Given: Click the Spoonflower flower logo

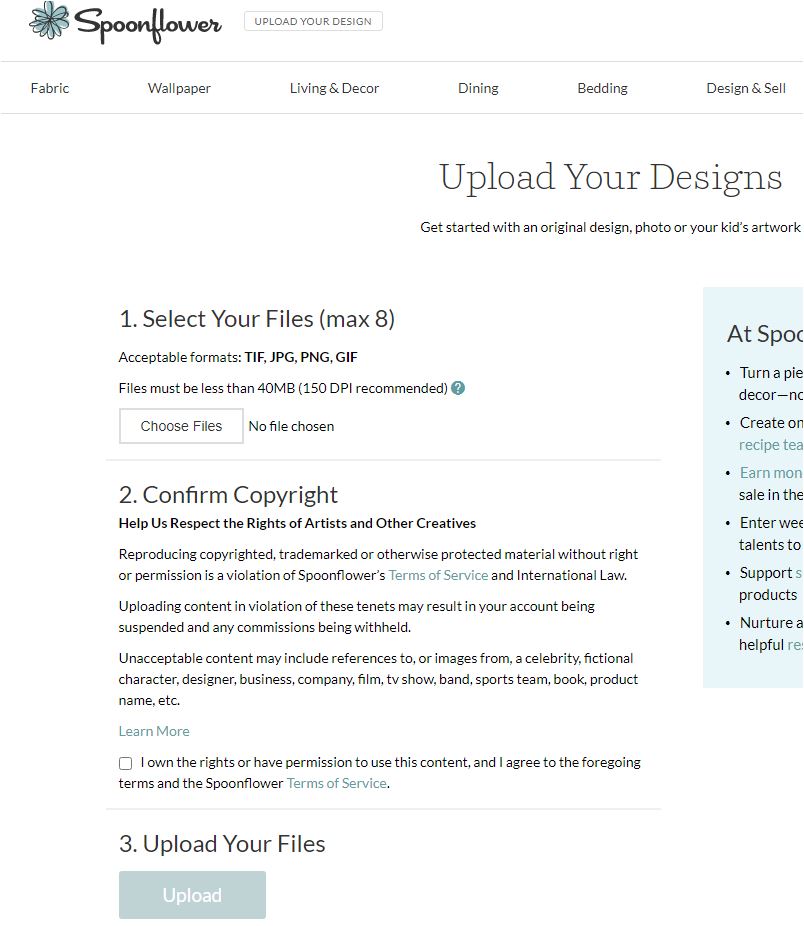Looking at the screenshot, I should pos(50,20).
